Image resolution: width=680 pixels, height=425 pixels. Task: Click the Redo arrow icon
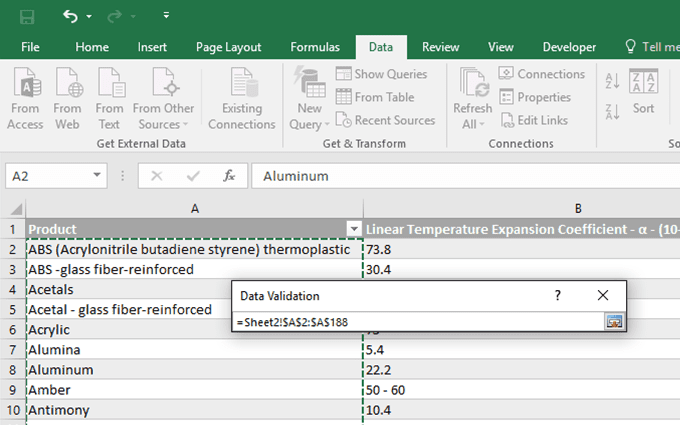(x=114, y=16)
